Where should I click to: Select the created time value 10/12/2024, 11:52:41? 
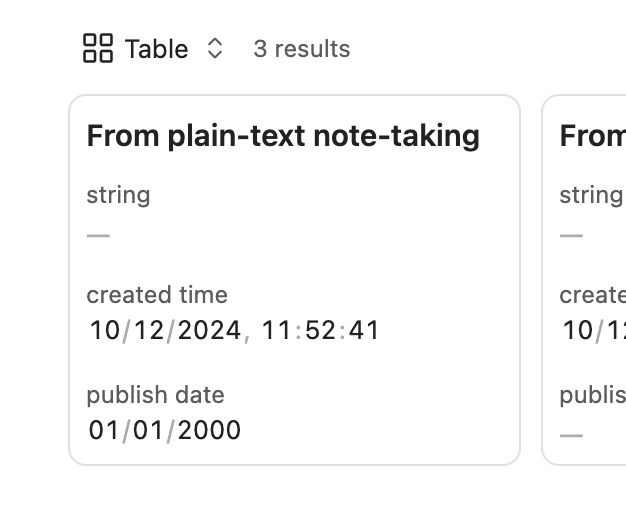click(234, 330)
